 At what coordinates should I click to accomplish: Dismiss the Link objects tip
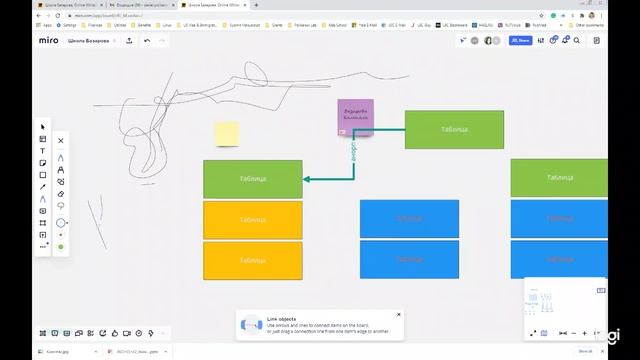coord(399,314)
